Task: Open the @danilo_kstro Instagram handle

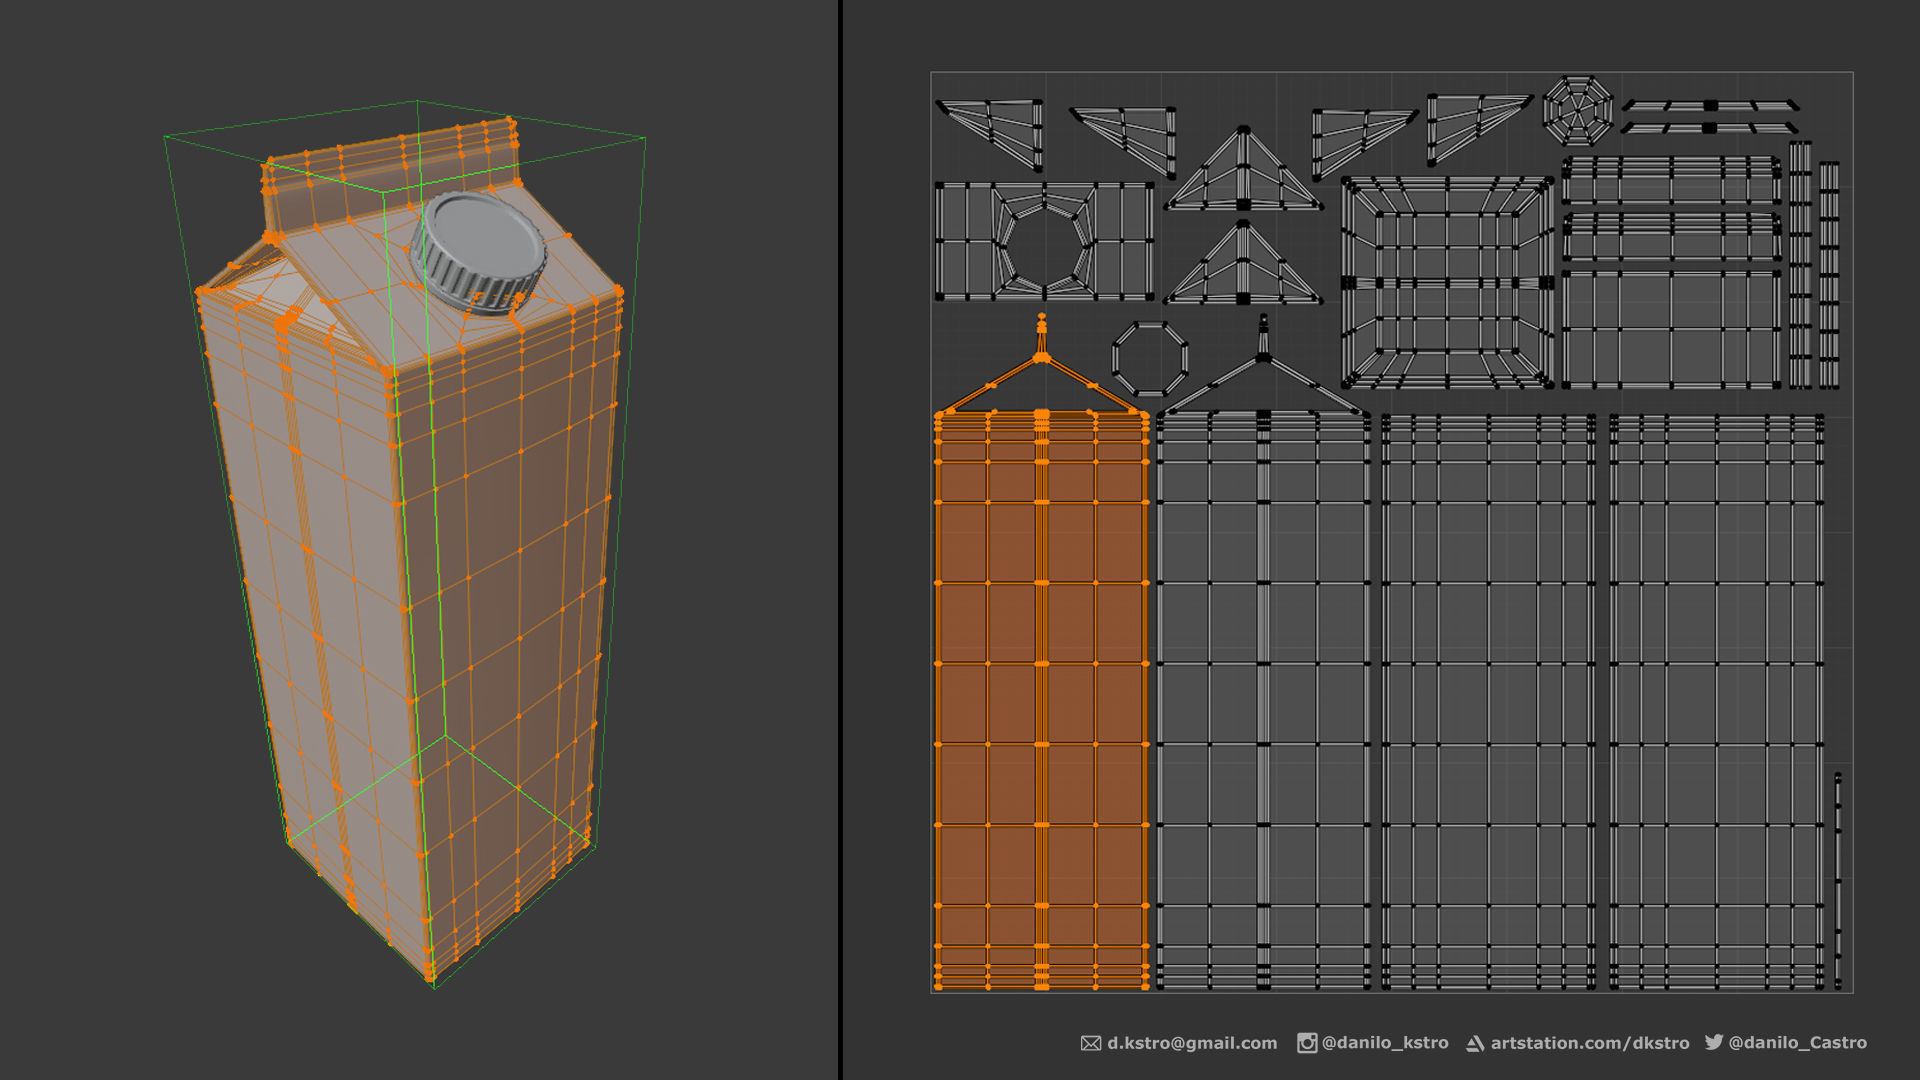Action: click(1385, 1043)
